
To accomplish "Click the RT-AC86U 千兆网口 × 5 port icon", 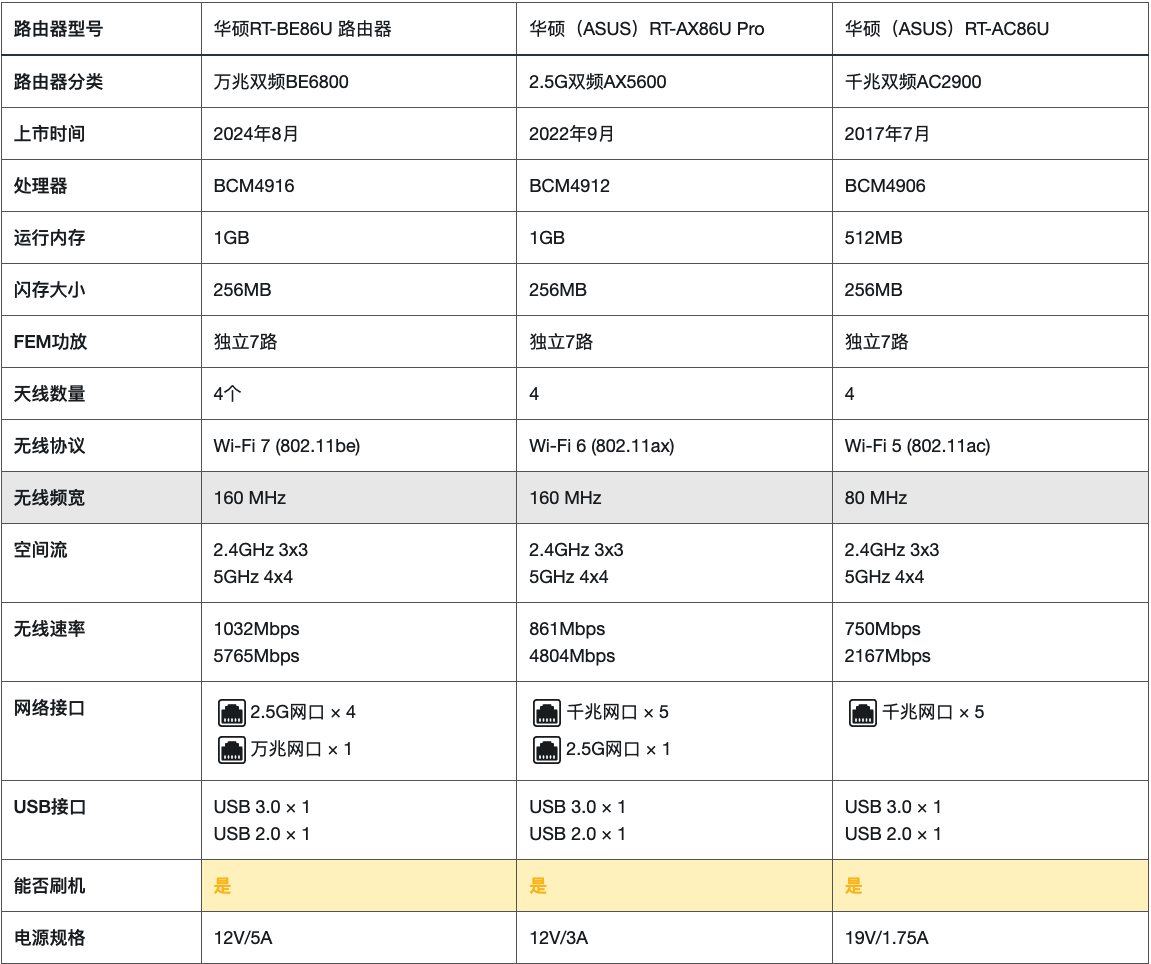I will pos(863,713).
